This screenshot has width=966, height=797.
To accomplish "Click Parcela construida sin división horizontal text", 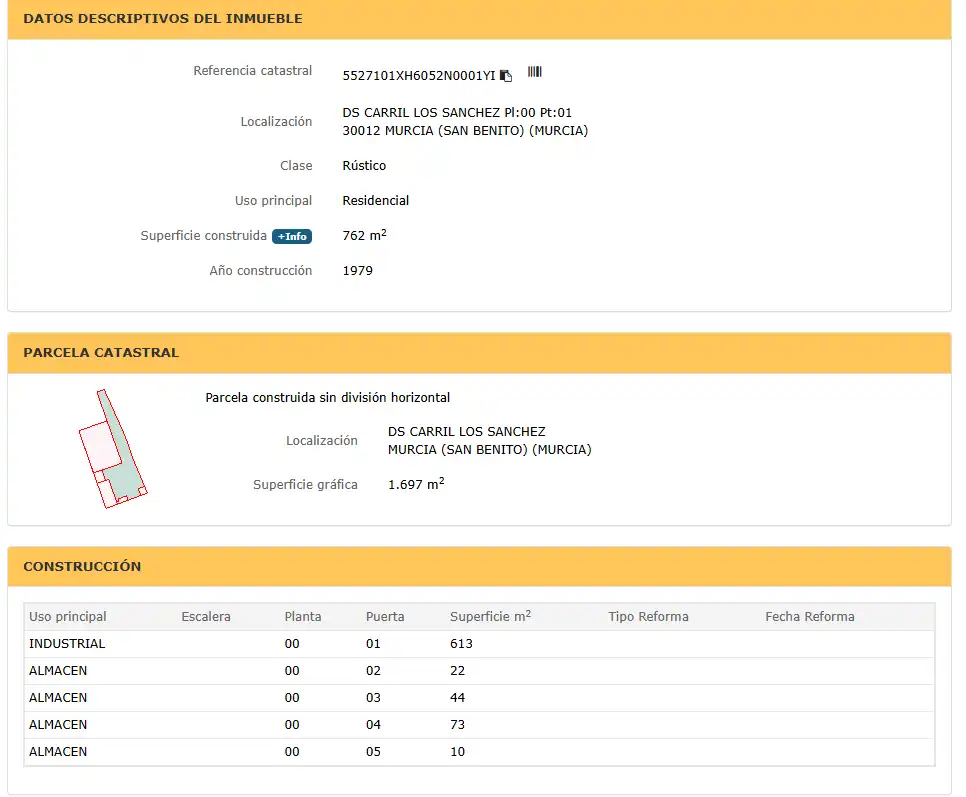I will (328, 398).
